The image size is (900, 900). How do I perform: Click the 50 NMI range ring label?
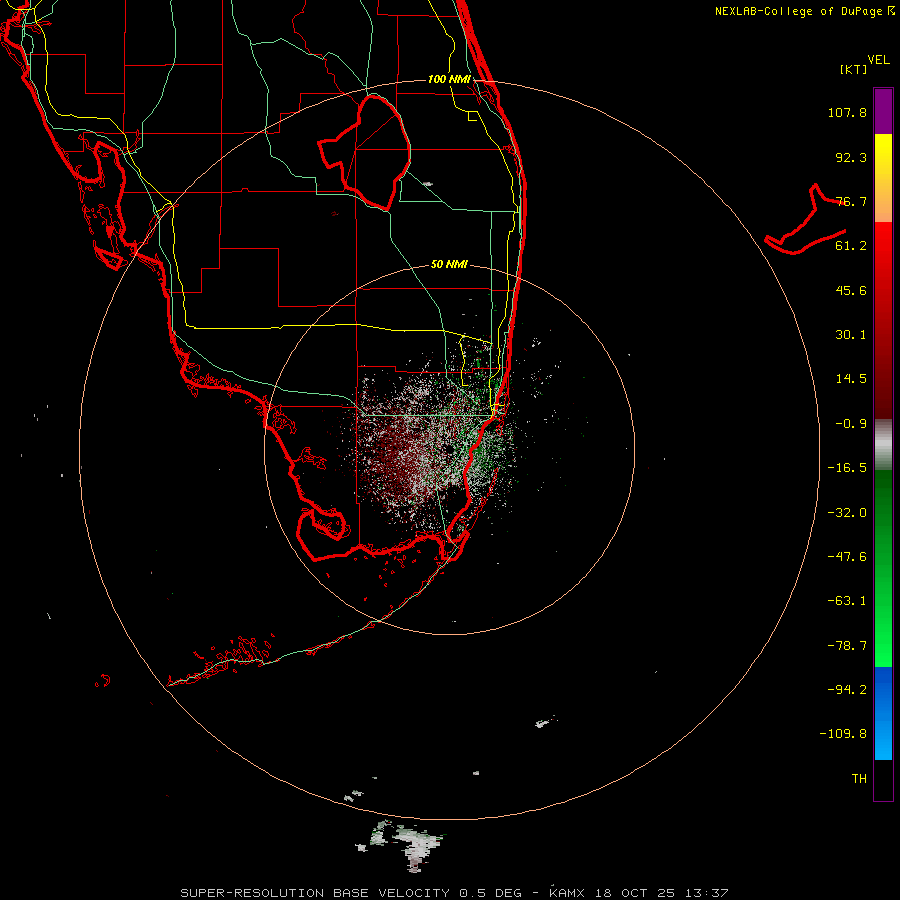coord(449,264)
